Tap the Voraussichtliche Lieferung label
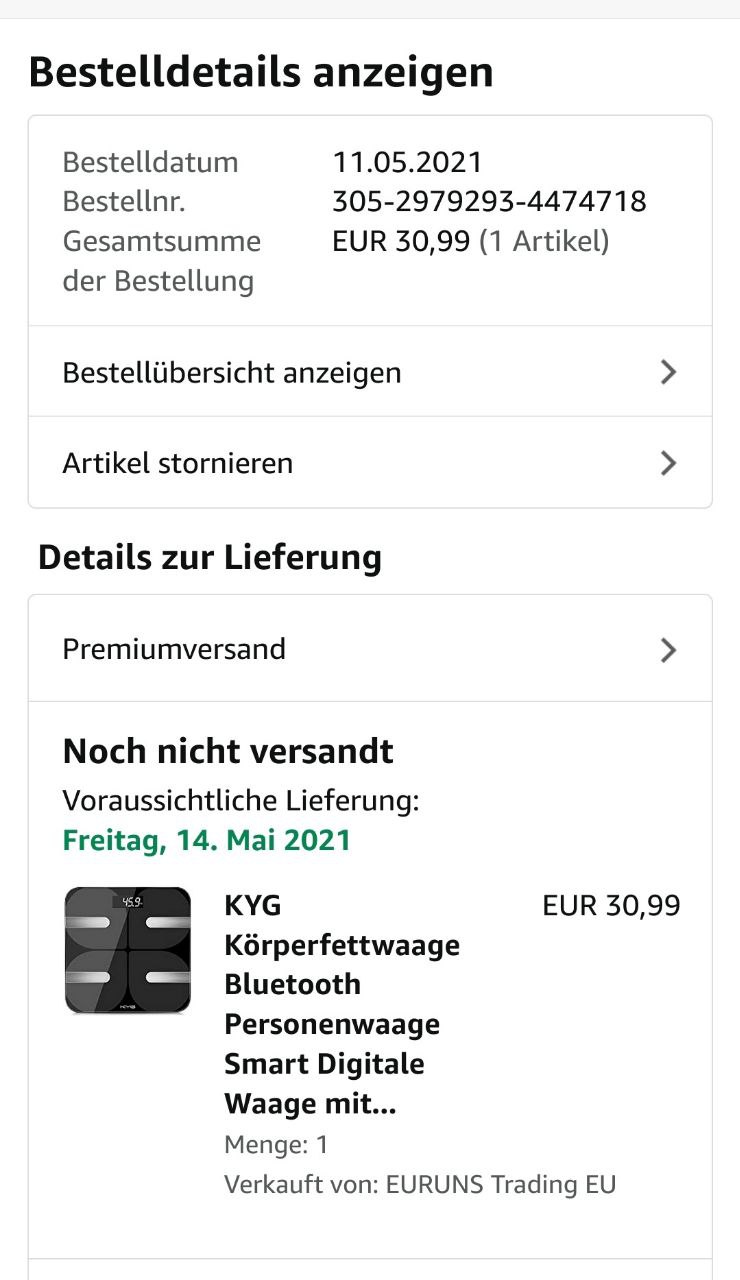This screenshot has height=1280, width=740. pyautogui.click(x=241, y=801)
